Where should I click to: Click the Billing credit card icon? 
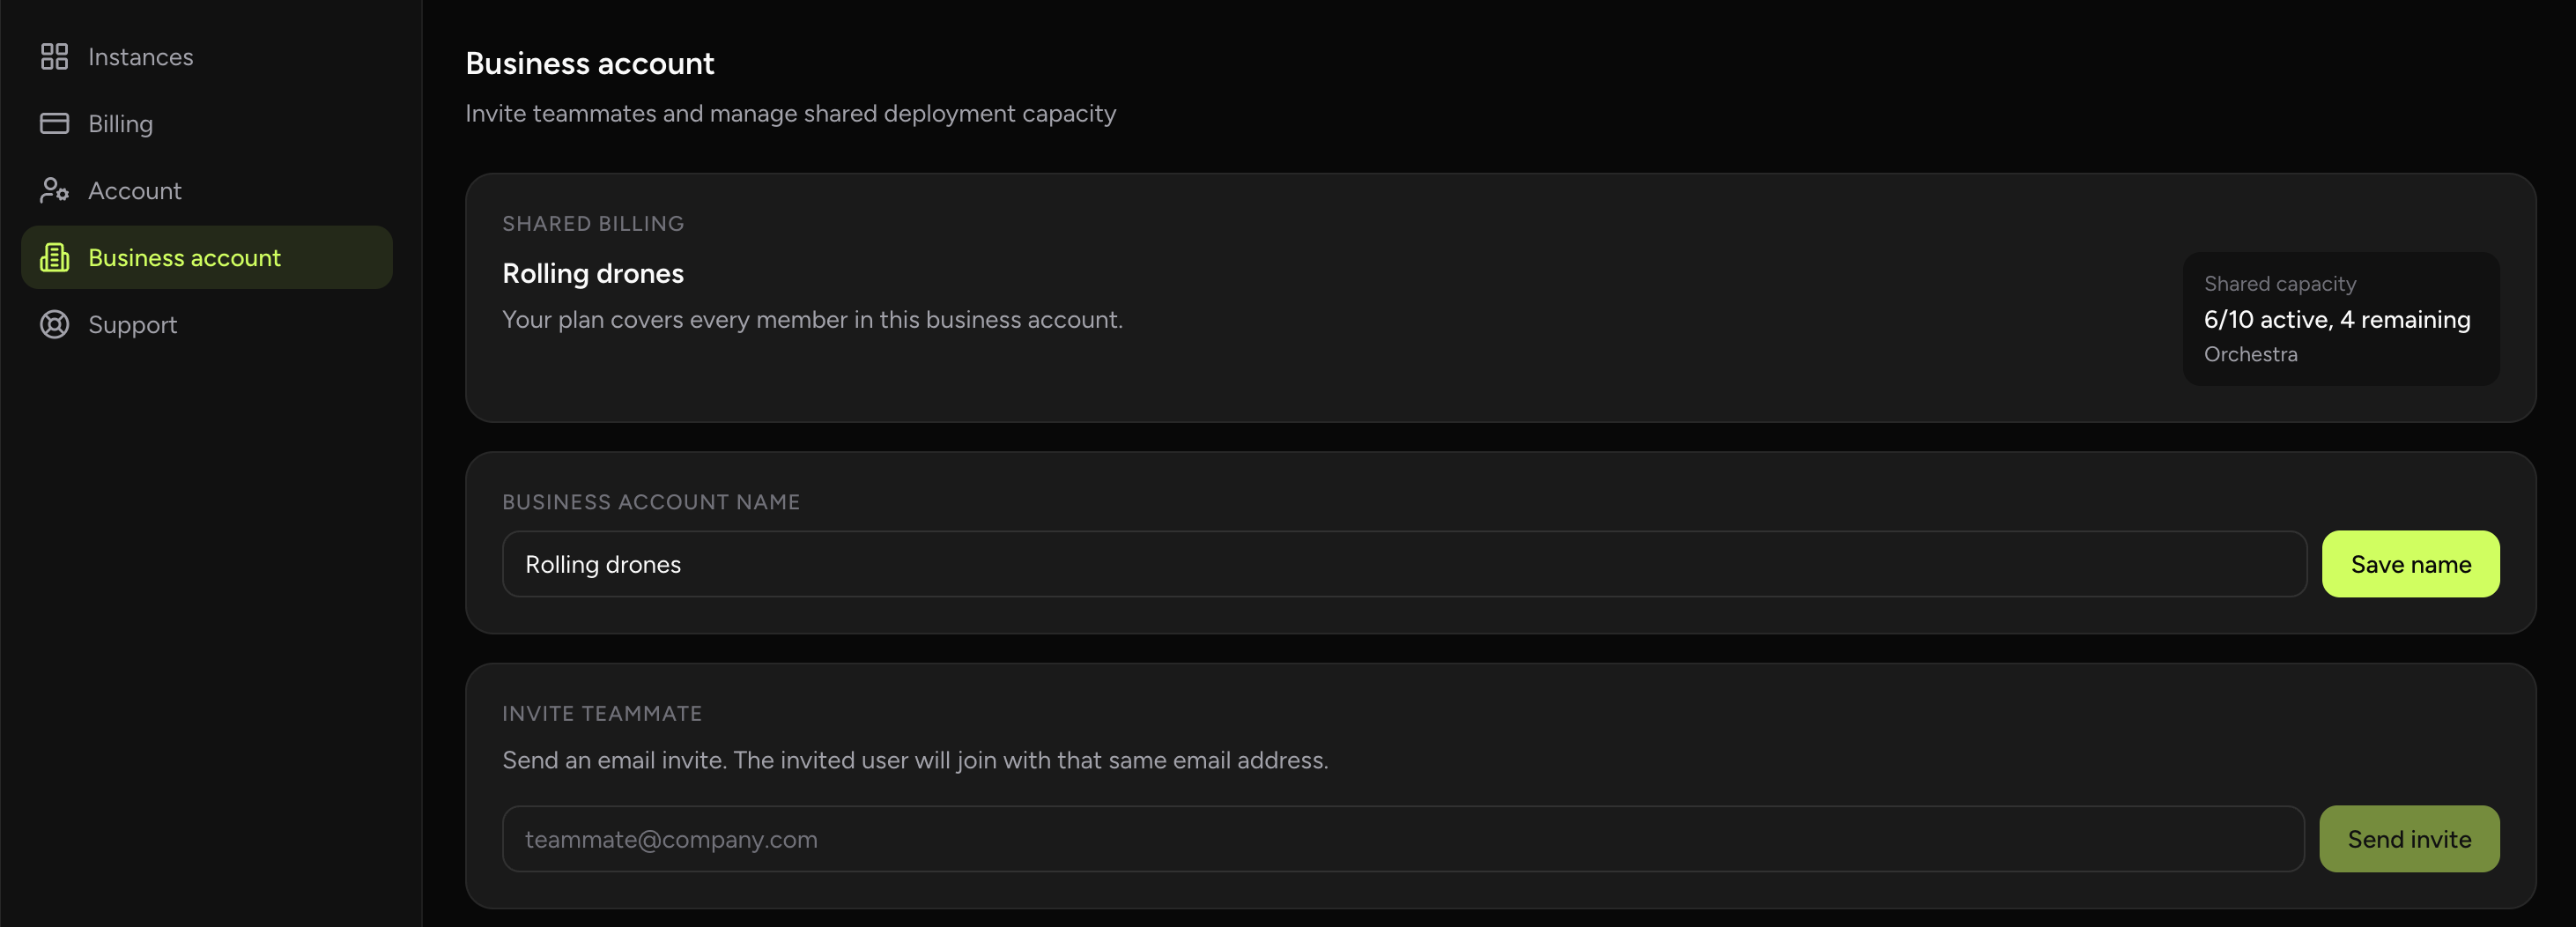[55, 123]
